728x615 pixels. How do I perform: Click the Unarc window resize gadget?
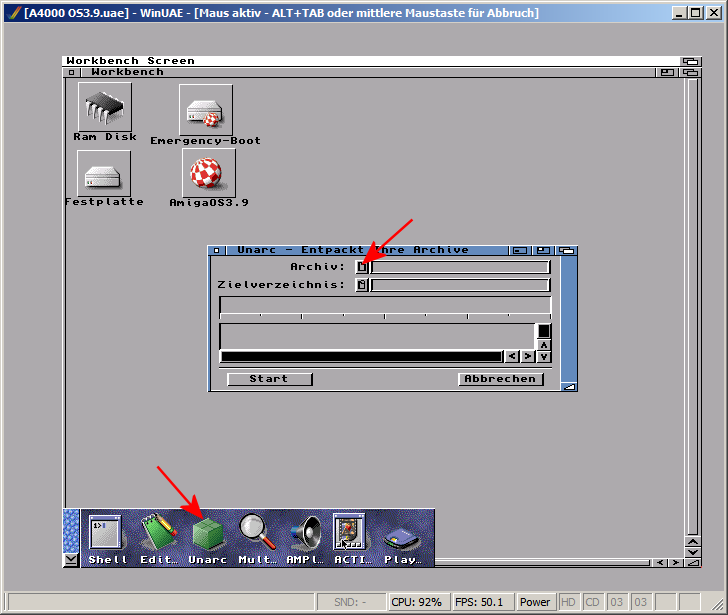click(x=569, y=387)
